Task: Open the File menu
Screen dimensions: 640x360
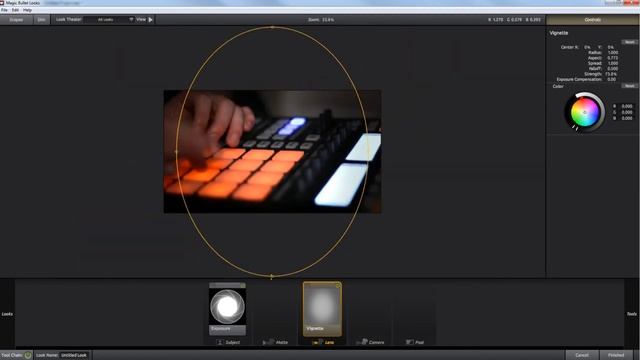Action: [x=4, y=10]
